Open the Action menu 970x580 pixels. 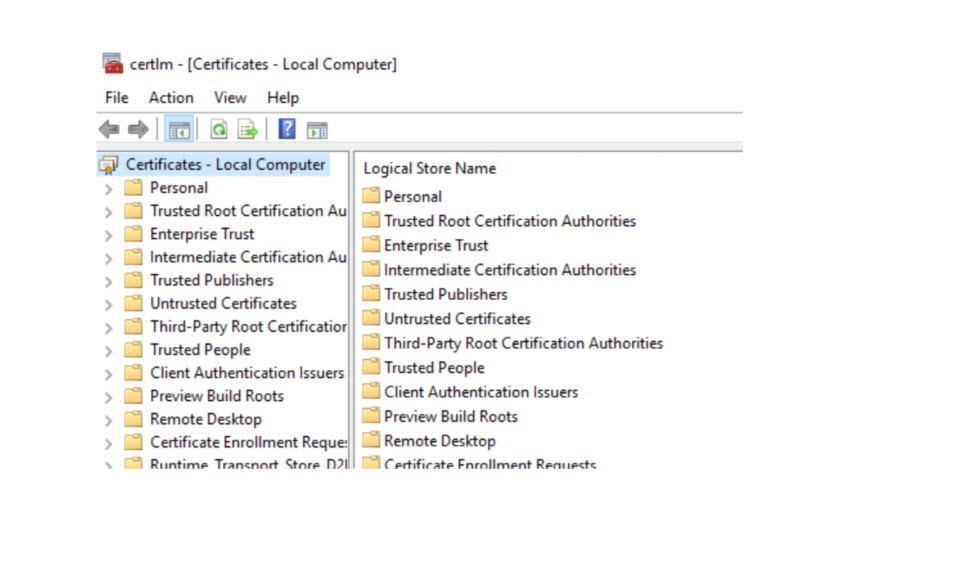click(x=171, y=97)
